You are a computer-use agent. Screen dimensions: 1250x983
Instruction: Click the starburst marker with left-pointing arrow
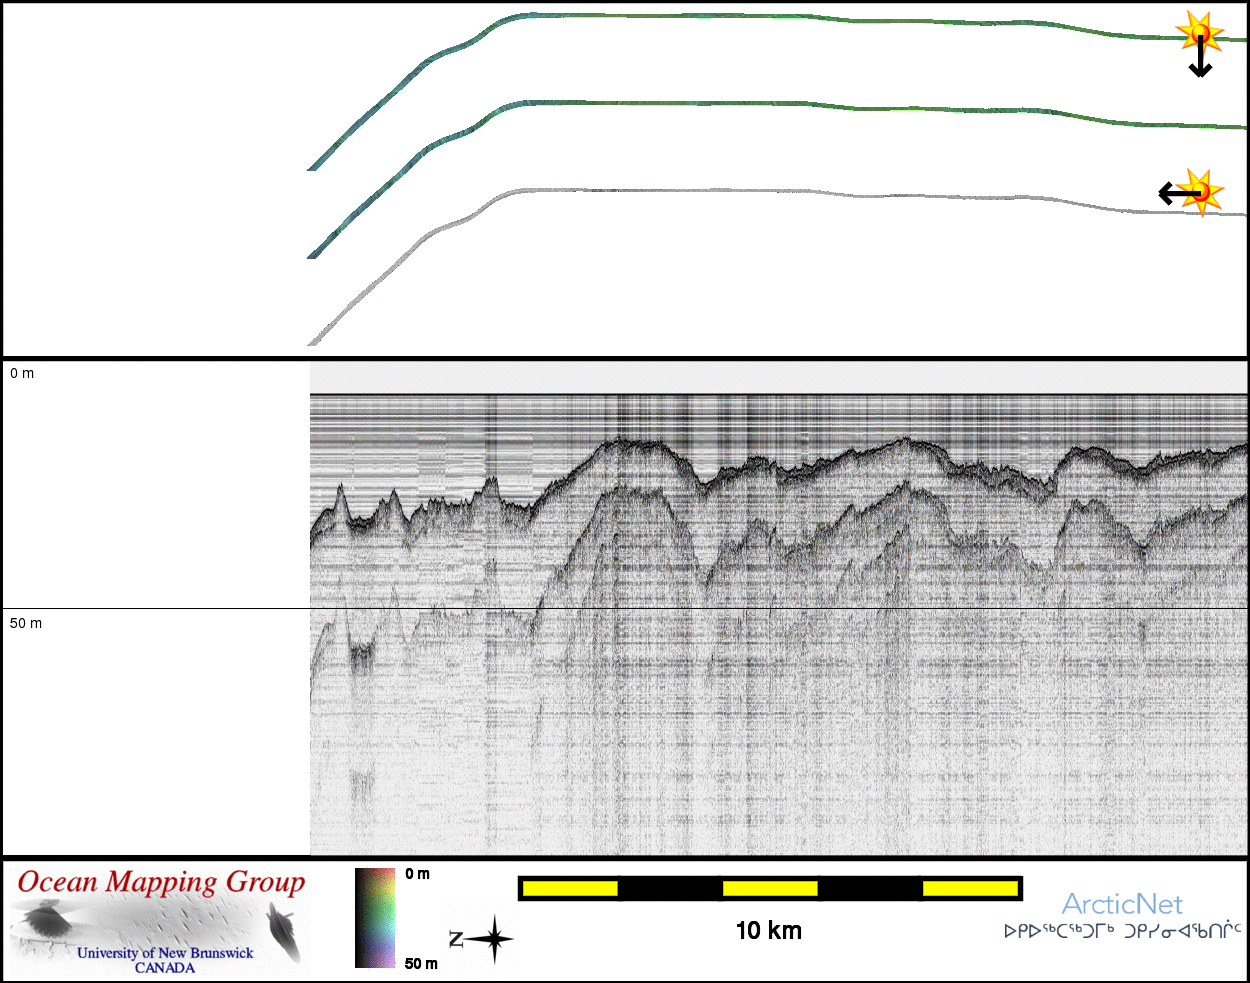point(1202,191)
